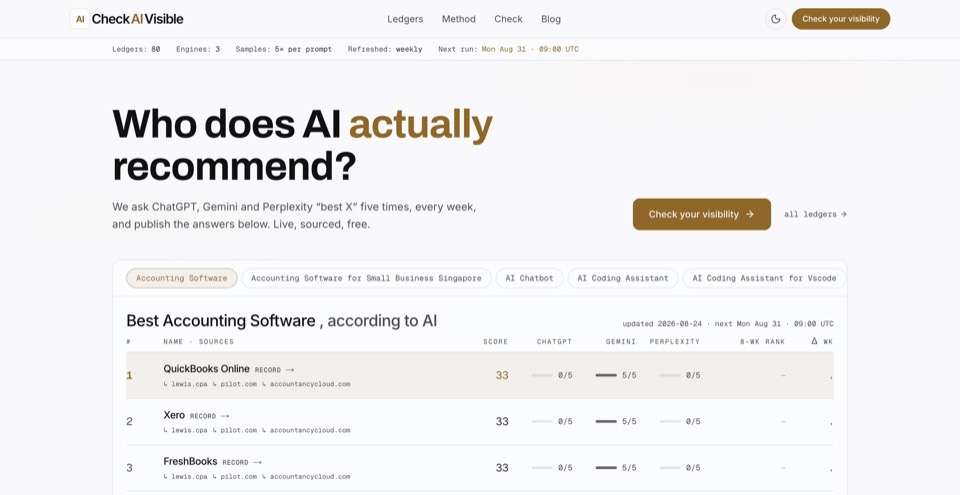
Task: Select the AI Chatbot tab
Action: tap(529, 278)
